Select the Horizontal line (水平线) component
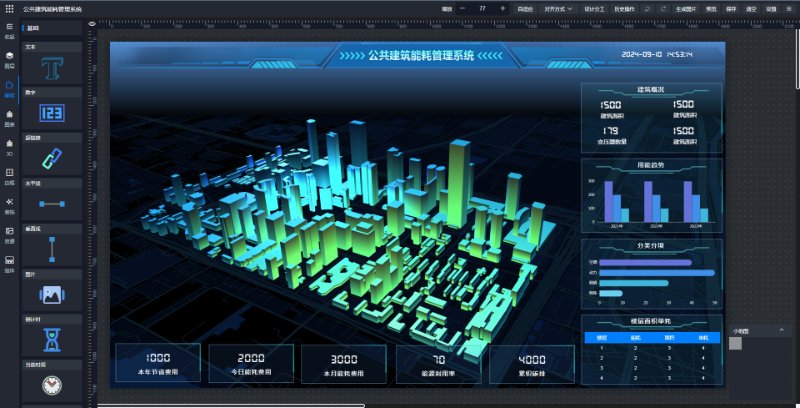The height and width of the screenshot is (408, 800). tap(52, 203)
